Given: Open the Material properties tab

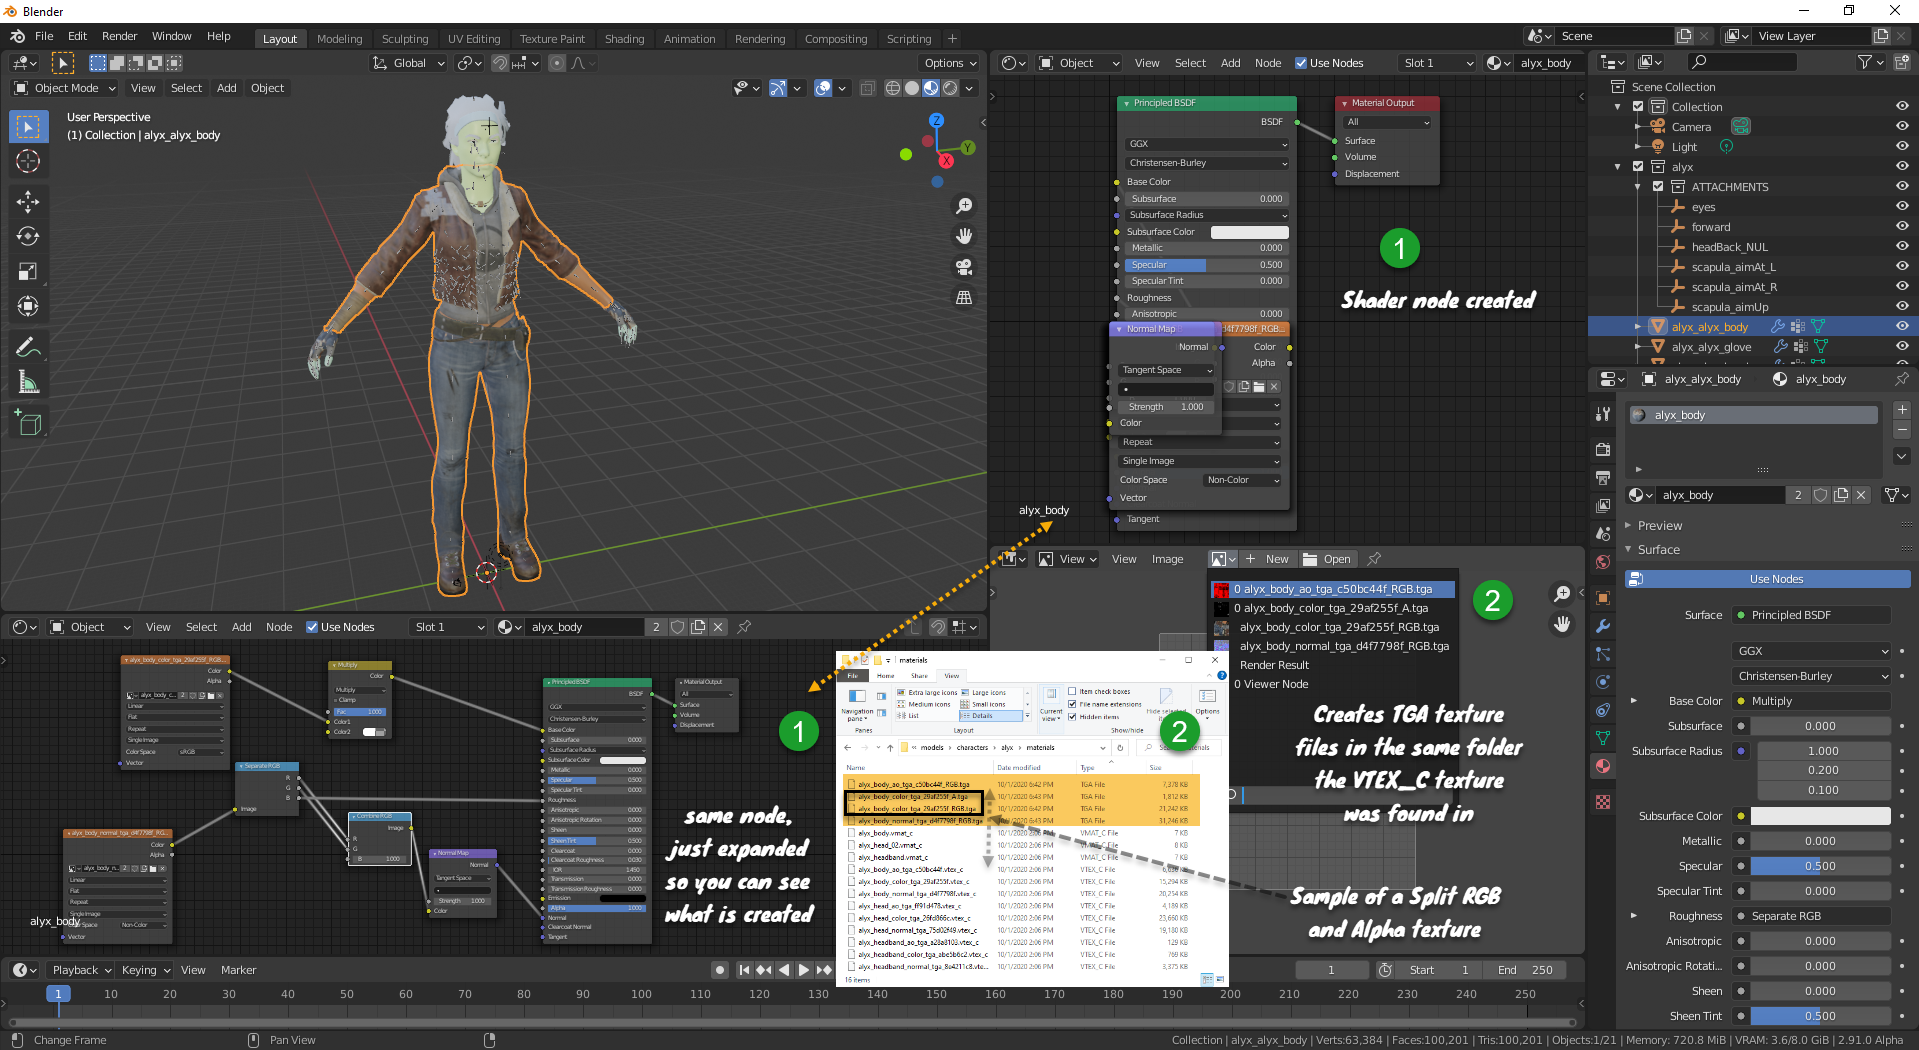Looking at the screenshot, I should (x=1603, y=766).
